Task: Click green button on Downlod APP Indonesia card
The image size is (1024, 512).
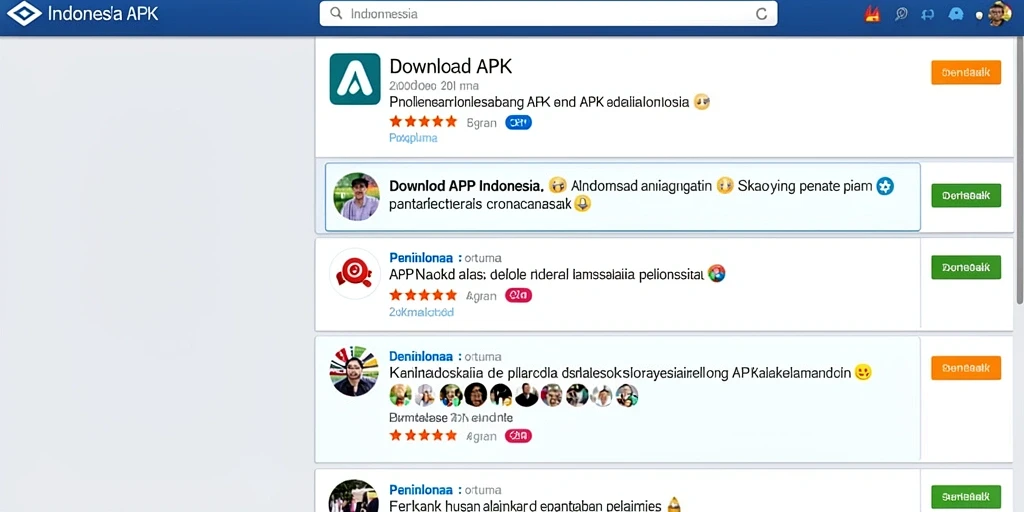Action: 966,195
